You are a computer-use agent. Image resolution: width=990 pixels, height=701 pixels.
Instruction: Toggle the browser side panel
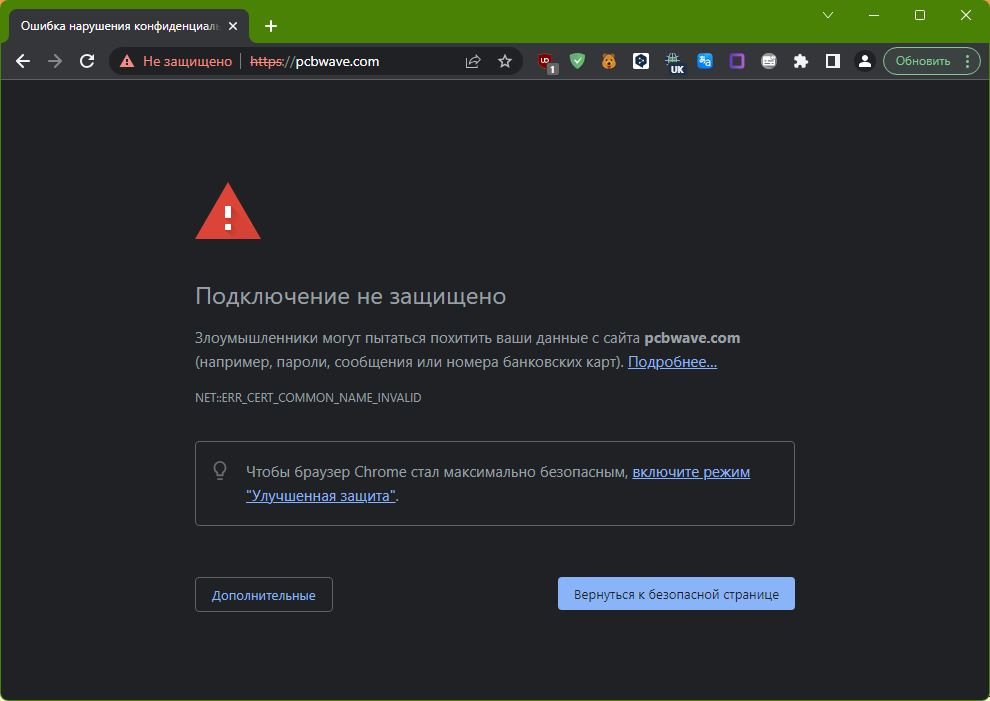pos(832,61)
